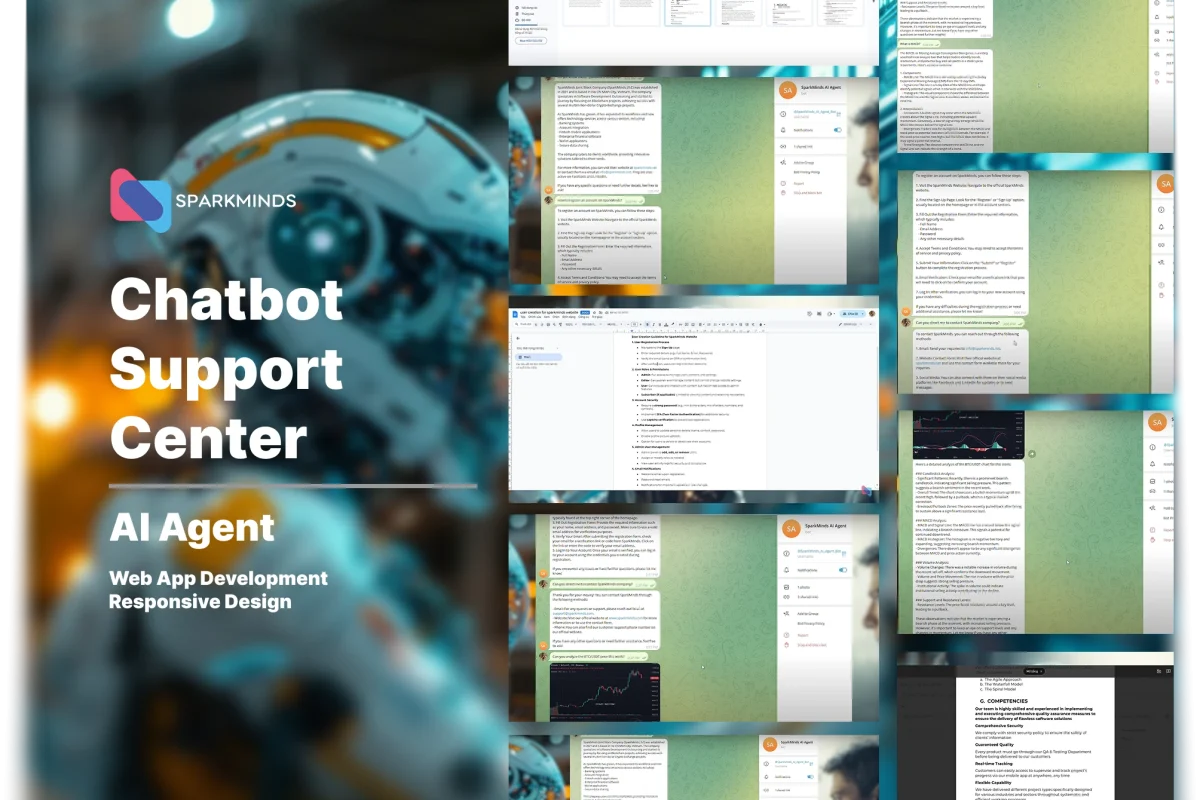Image resolution: width=1200 pixels, height=800 pixels.
Task: Click the 'Web App Development' tagline
Action: pos(218,578)
